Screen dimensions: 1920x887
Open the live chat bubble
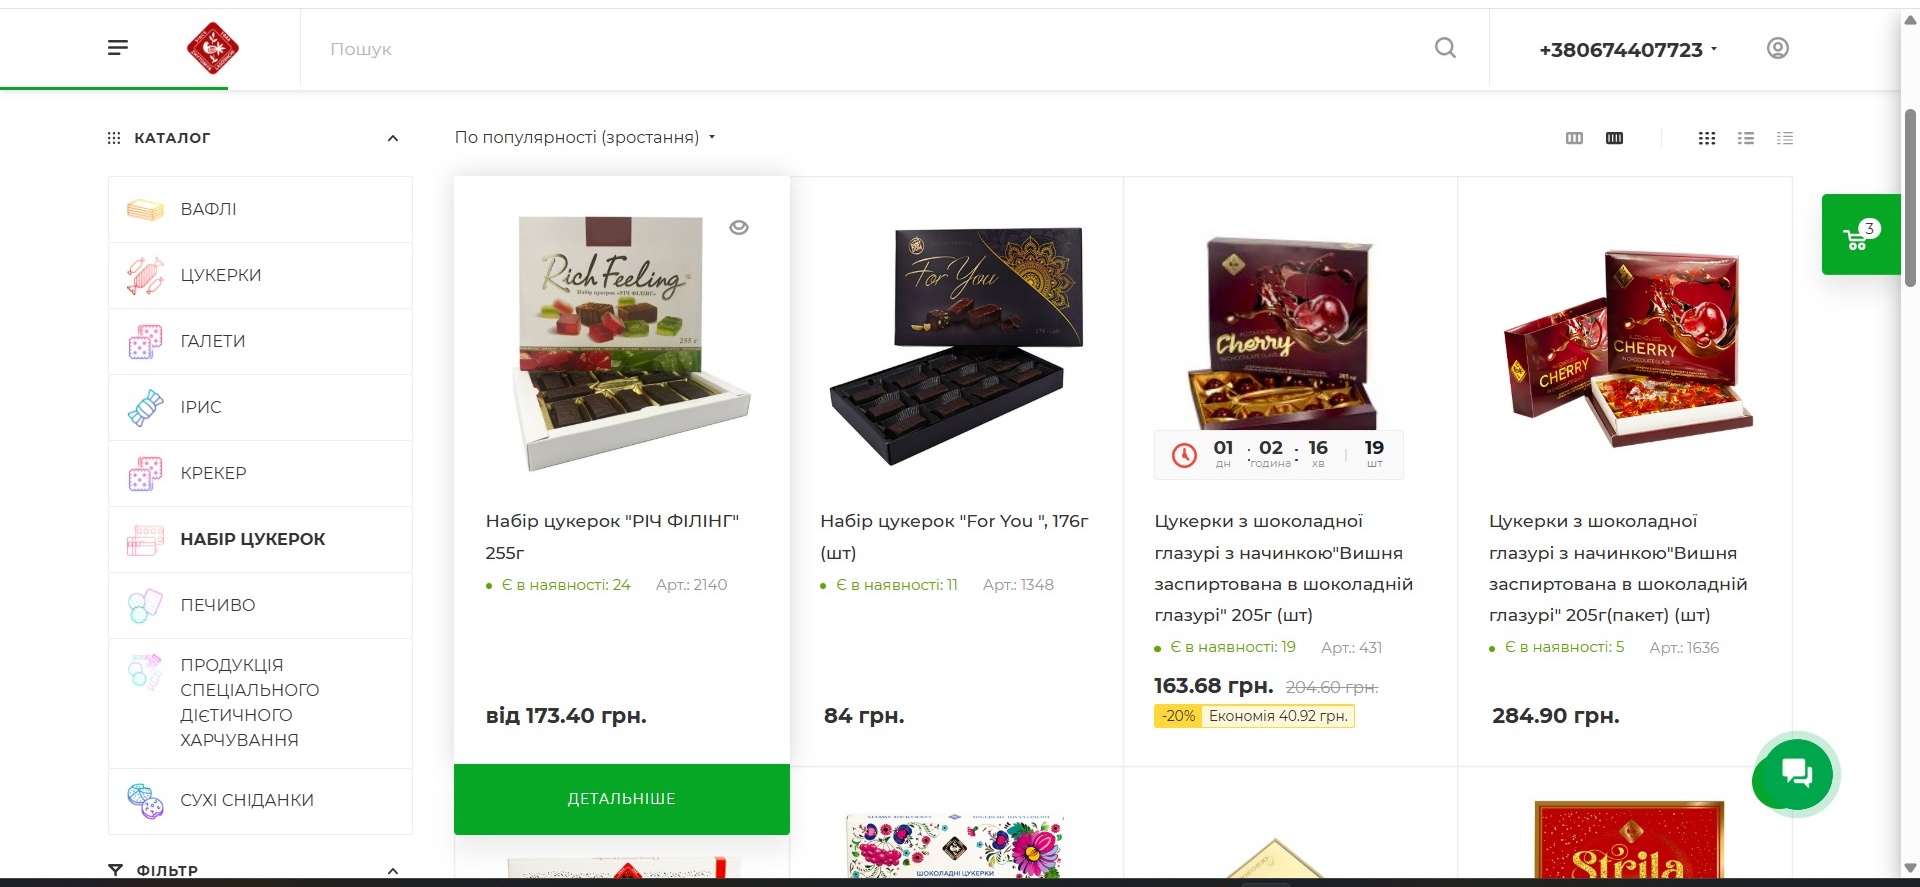[1796, 773]
